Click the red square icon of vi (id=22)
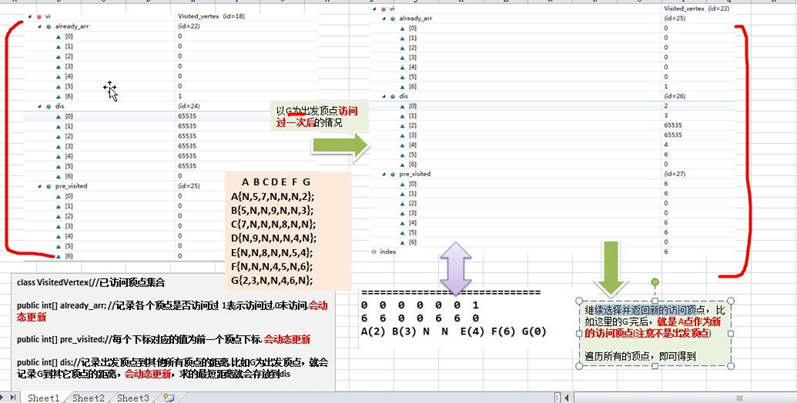 point(383,9)
